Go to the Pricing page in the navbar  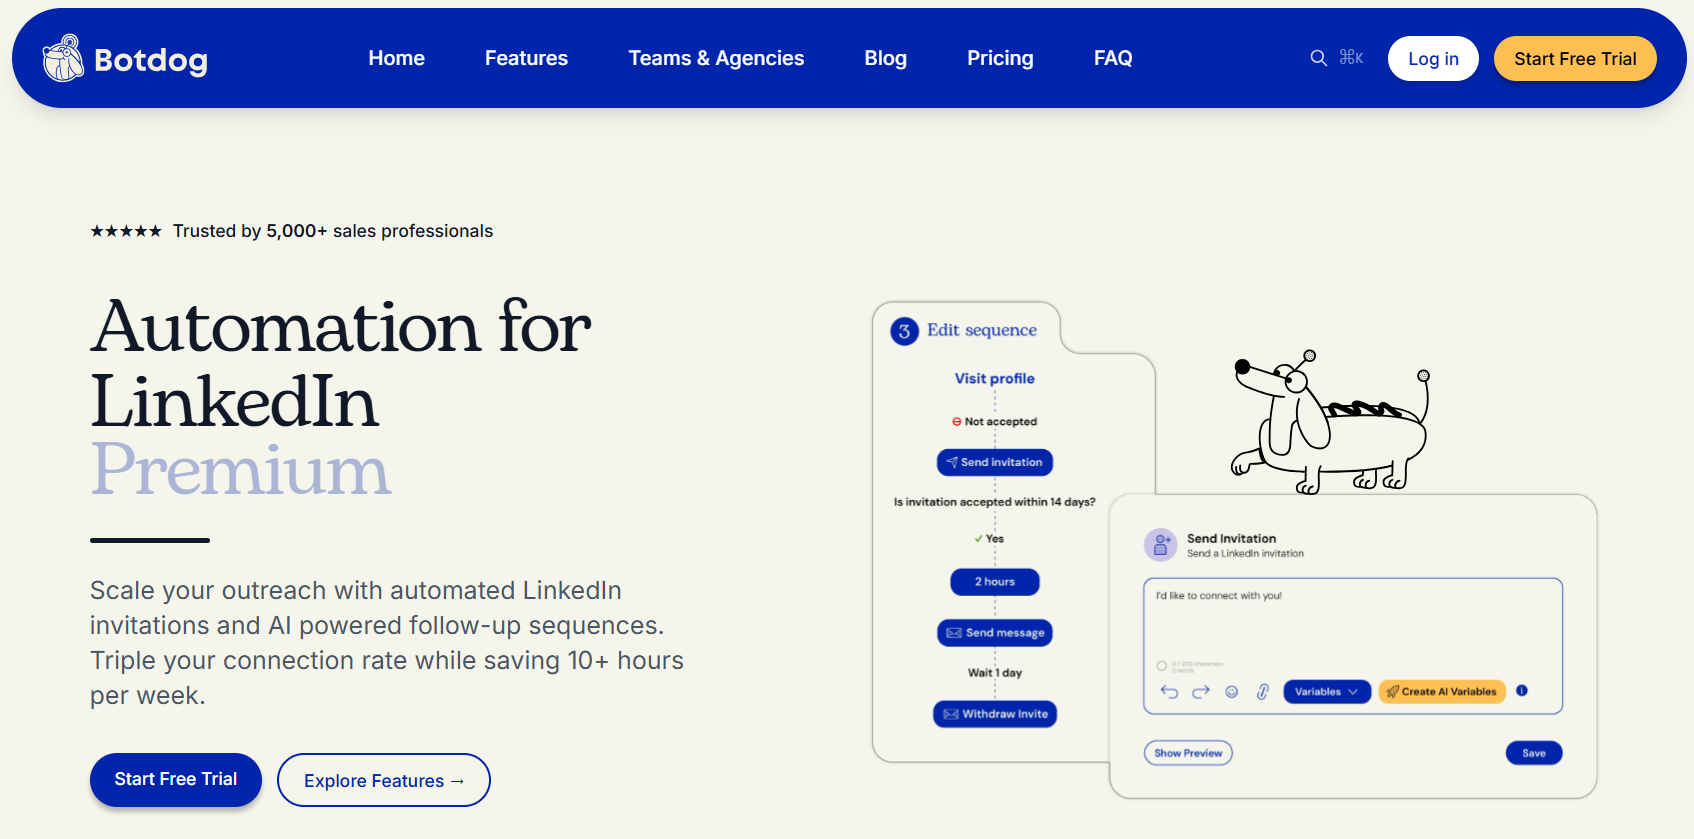[1000, 58]
